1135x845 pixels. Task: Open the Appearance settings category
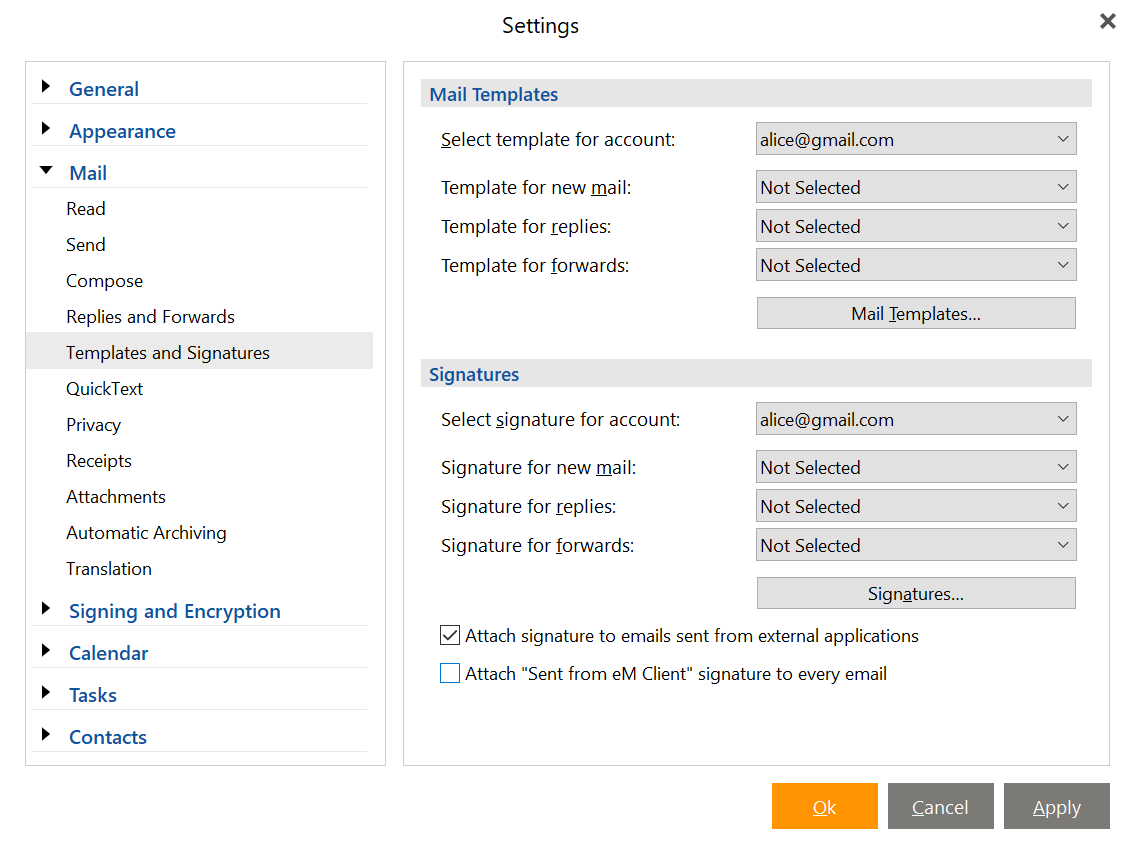tap(122, 131)
